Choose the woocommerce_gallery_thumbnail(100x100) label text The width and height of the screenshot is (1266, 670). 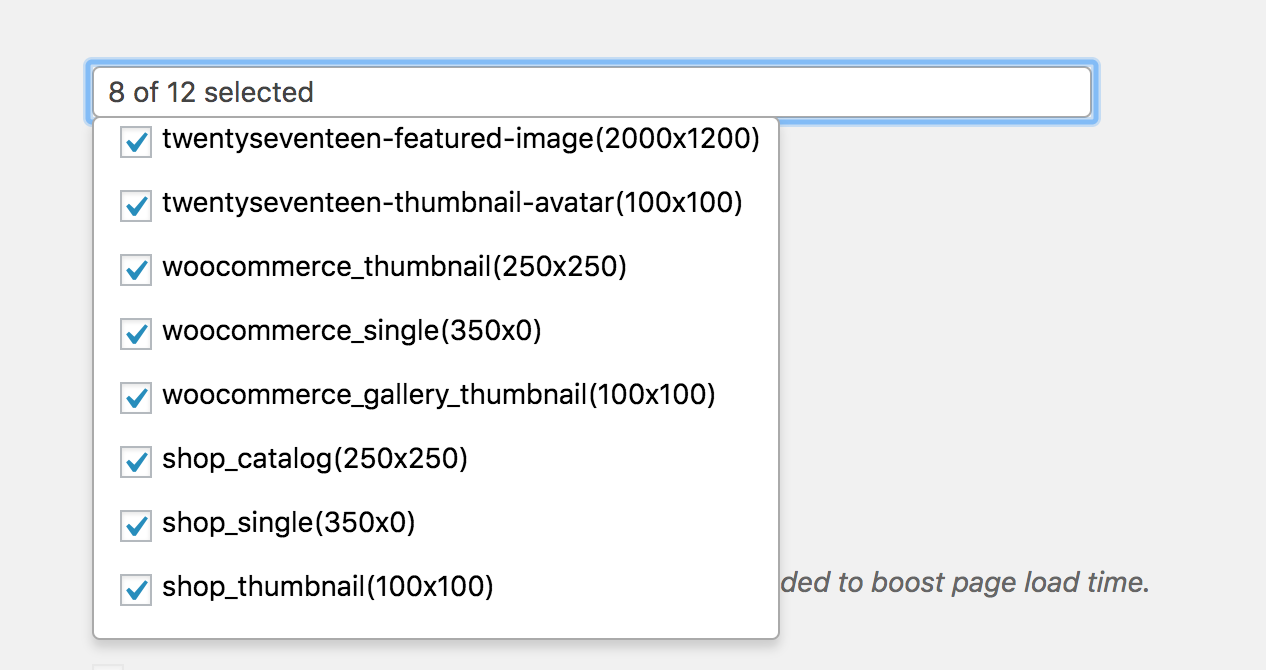click(439, 395)
